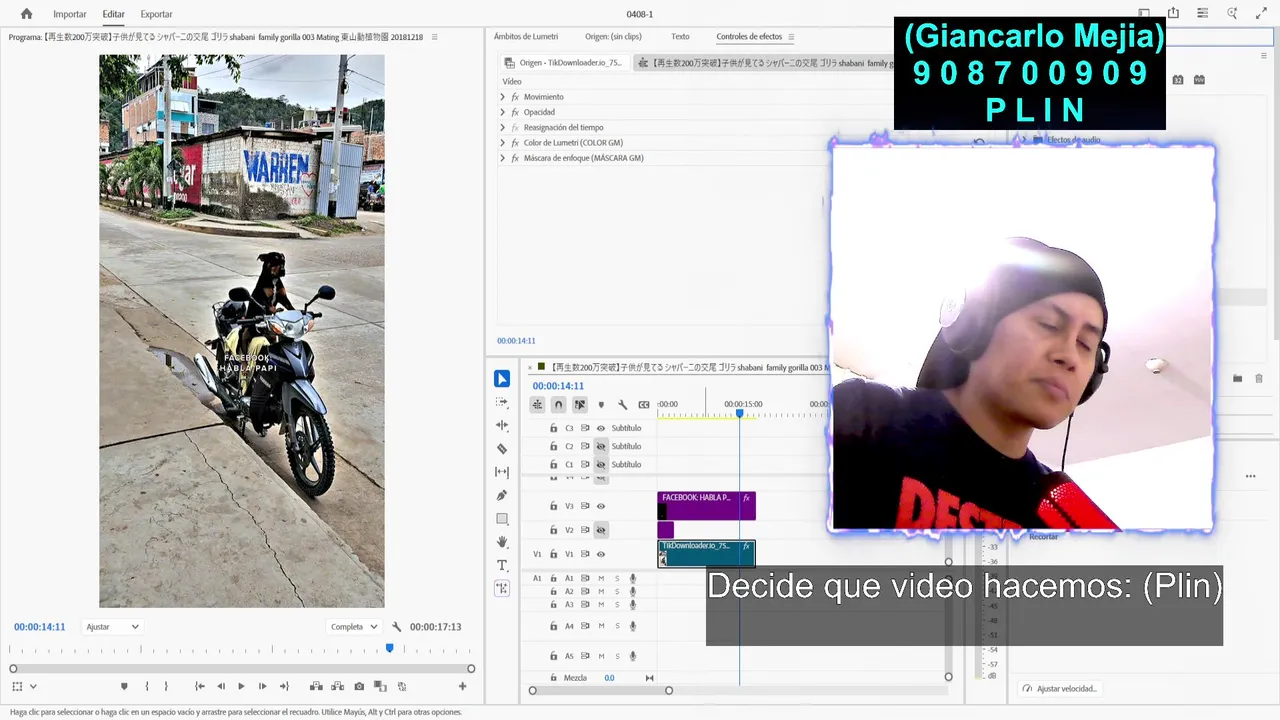
Task: Switch to the Exportar tab
Action: pyautogui.click(x=156, y=14)
